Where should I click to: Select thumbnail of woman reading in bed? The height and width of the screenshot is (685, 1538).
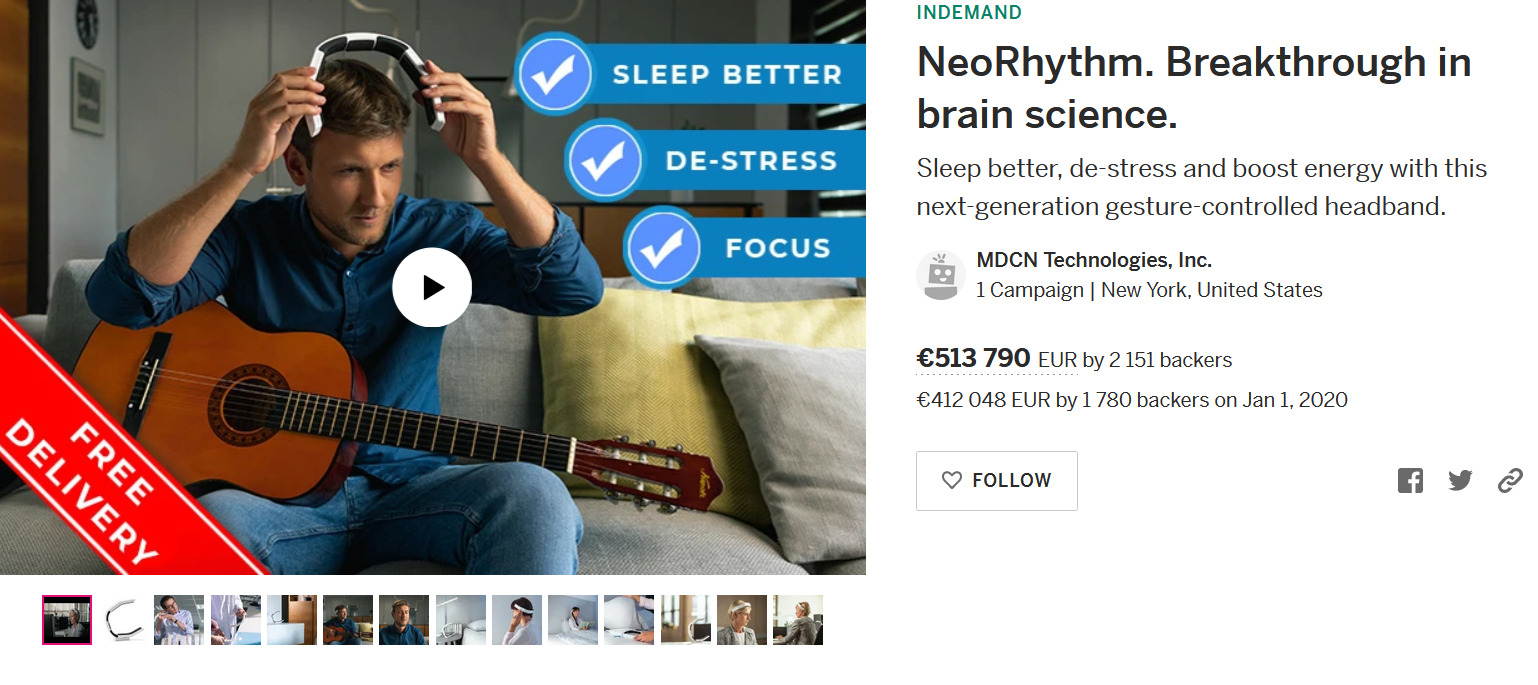pos(573,620)
